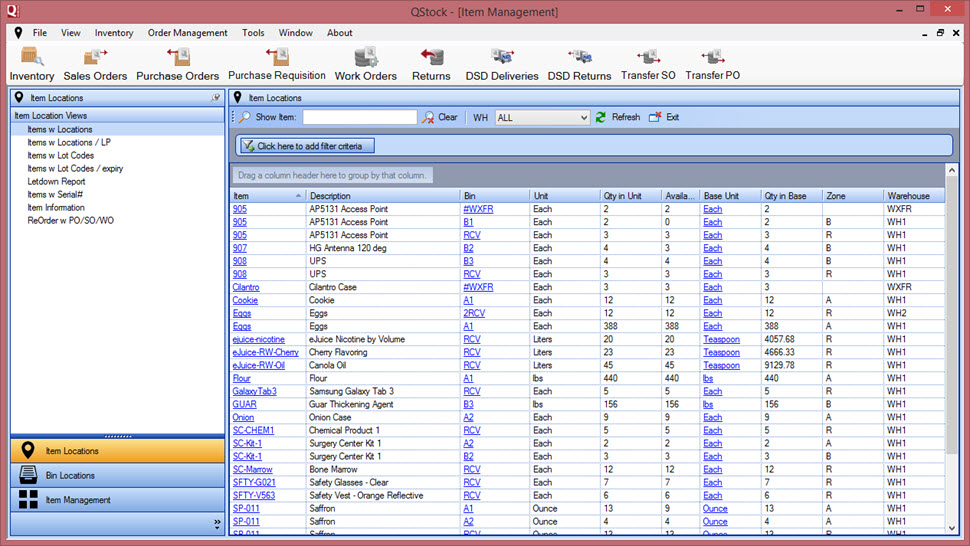
Task: Click the Transfer SO toolbar icon
Action: [x=647, y=62]
